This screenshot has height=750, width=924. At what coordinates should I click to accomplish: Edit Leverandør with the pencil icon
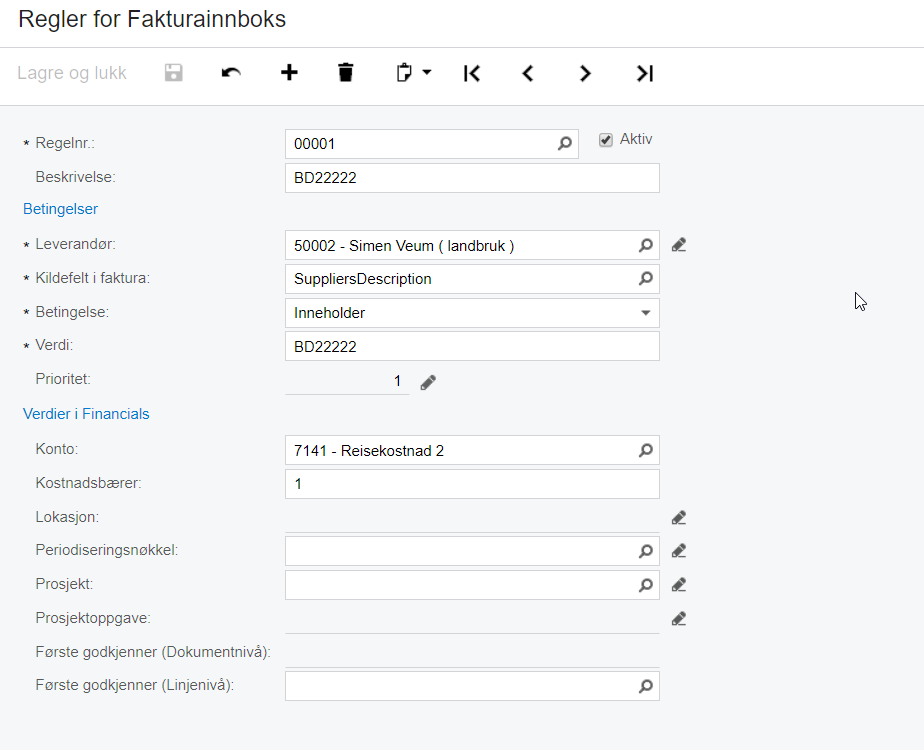point(679,245)
